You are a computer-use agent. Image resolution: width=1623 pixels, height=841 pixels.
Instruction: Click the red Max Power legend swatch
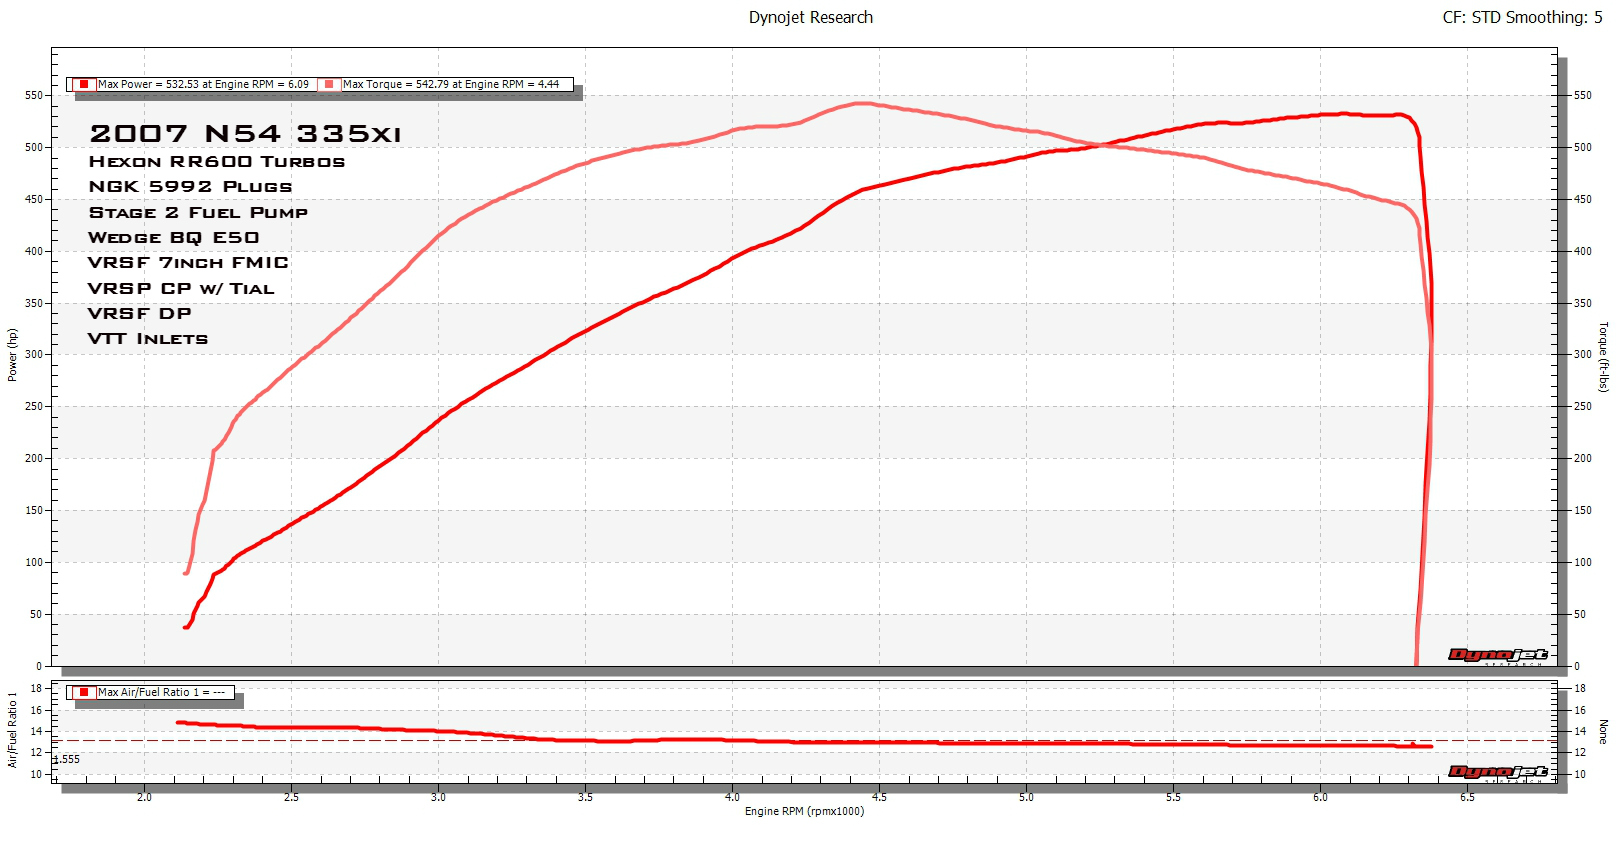[84, 84]
